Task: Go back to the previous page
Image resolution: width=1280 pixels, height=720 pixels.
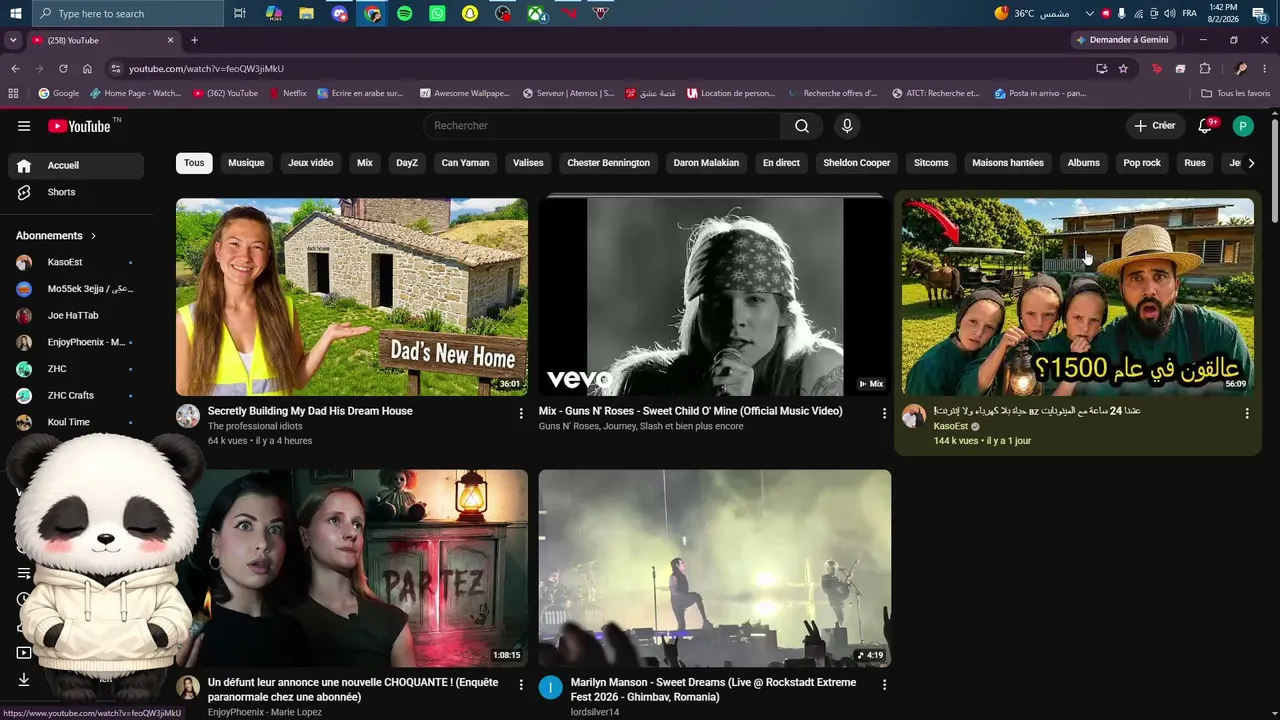Action: coord(15,69)
